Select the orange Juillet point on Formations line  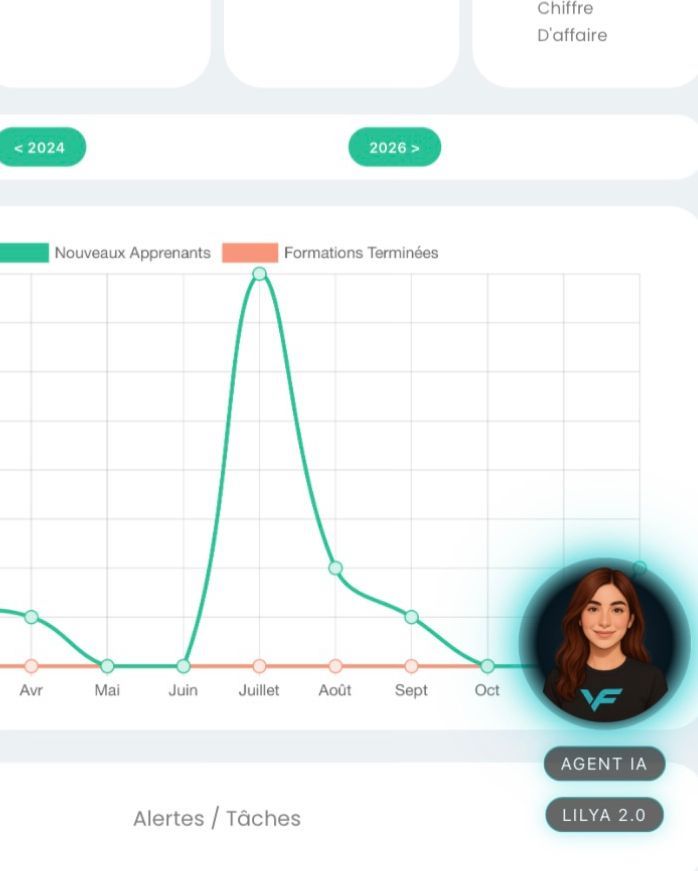tap(259, 666)
